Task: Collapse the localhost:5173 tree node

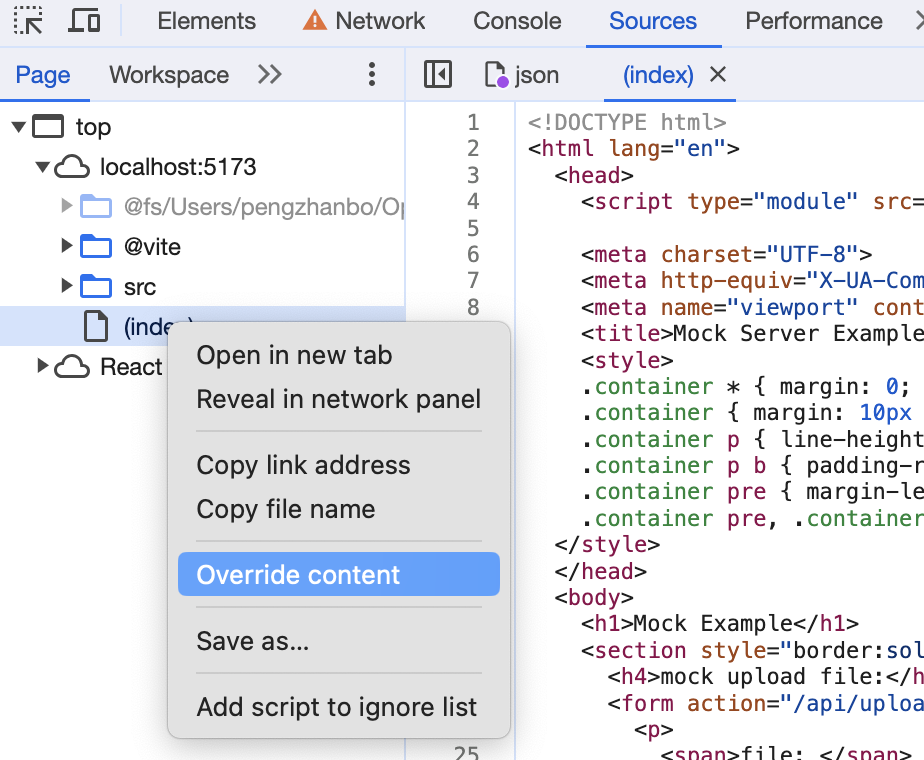Action: coord(43,167)
